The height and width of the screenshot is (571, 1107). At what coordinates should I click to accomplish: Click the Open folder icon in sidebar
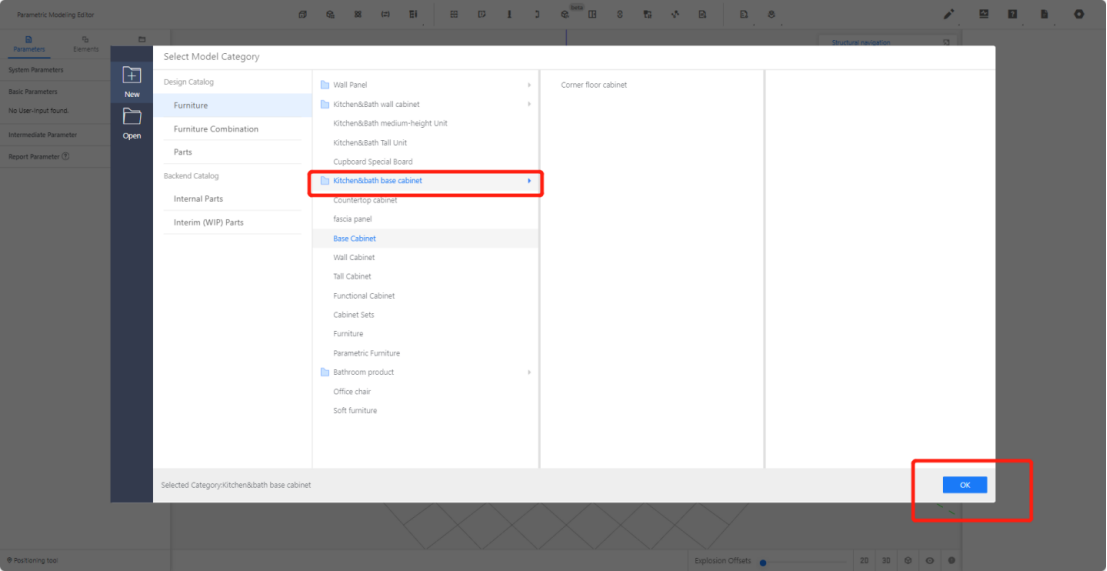click(131, 116)
